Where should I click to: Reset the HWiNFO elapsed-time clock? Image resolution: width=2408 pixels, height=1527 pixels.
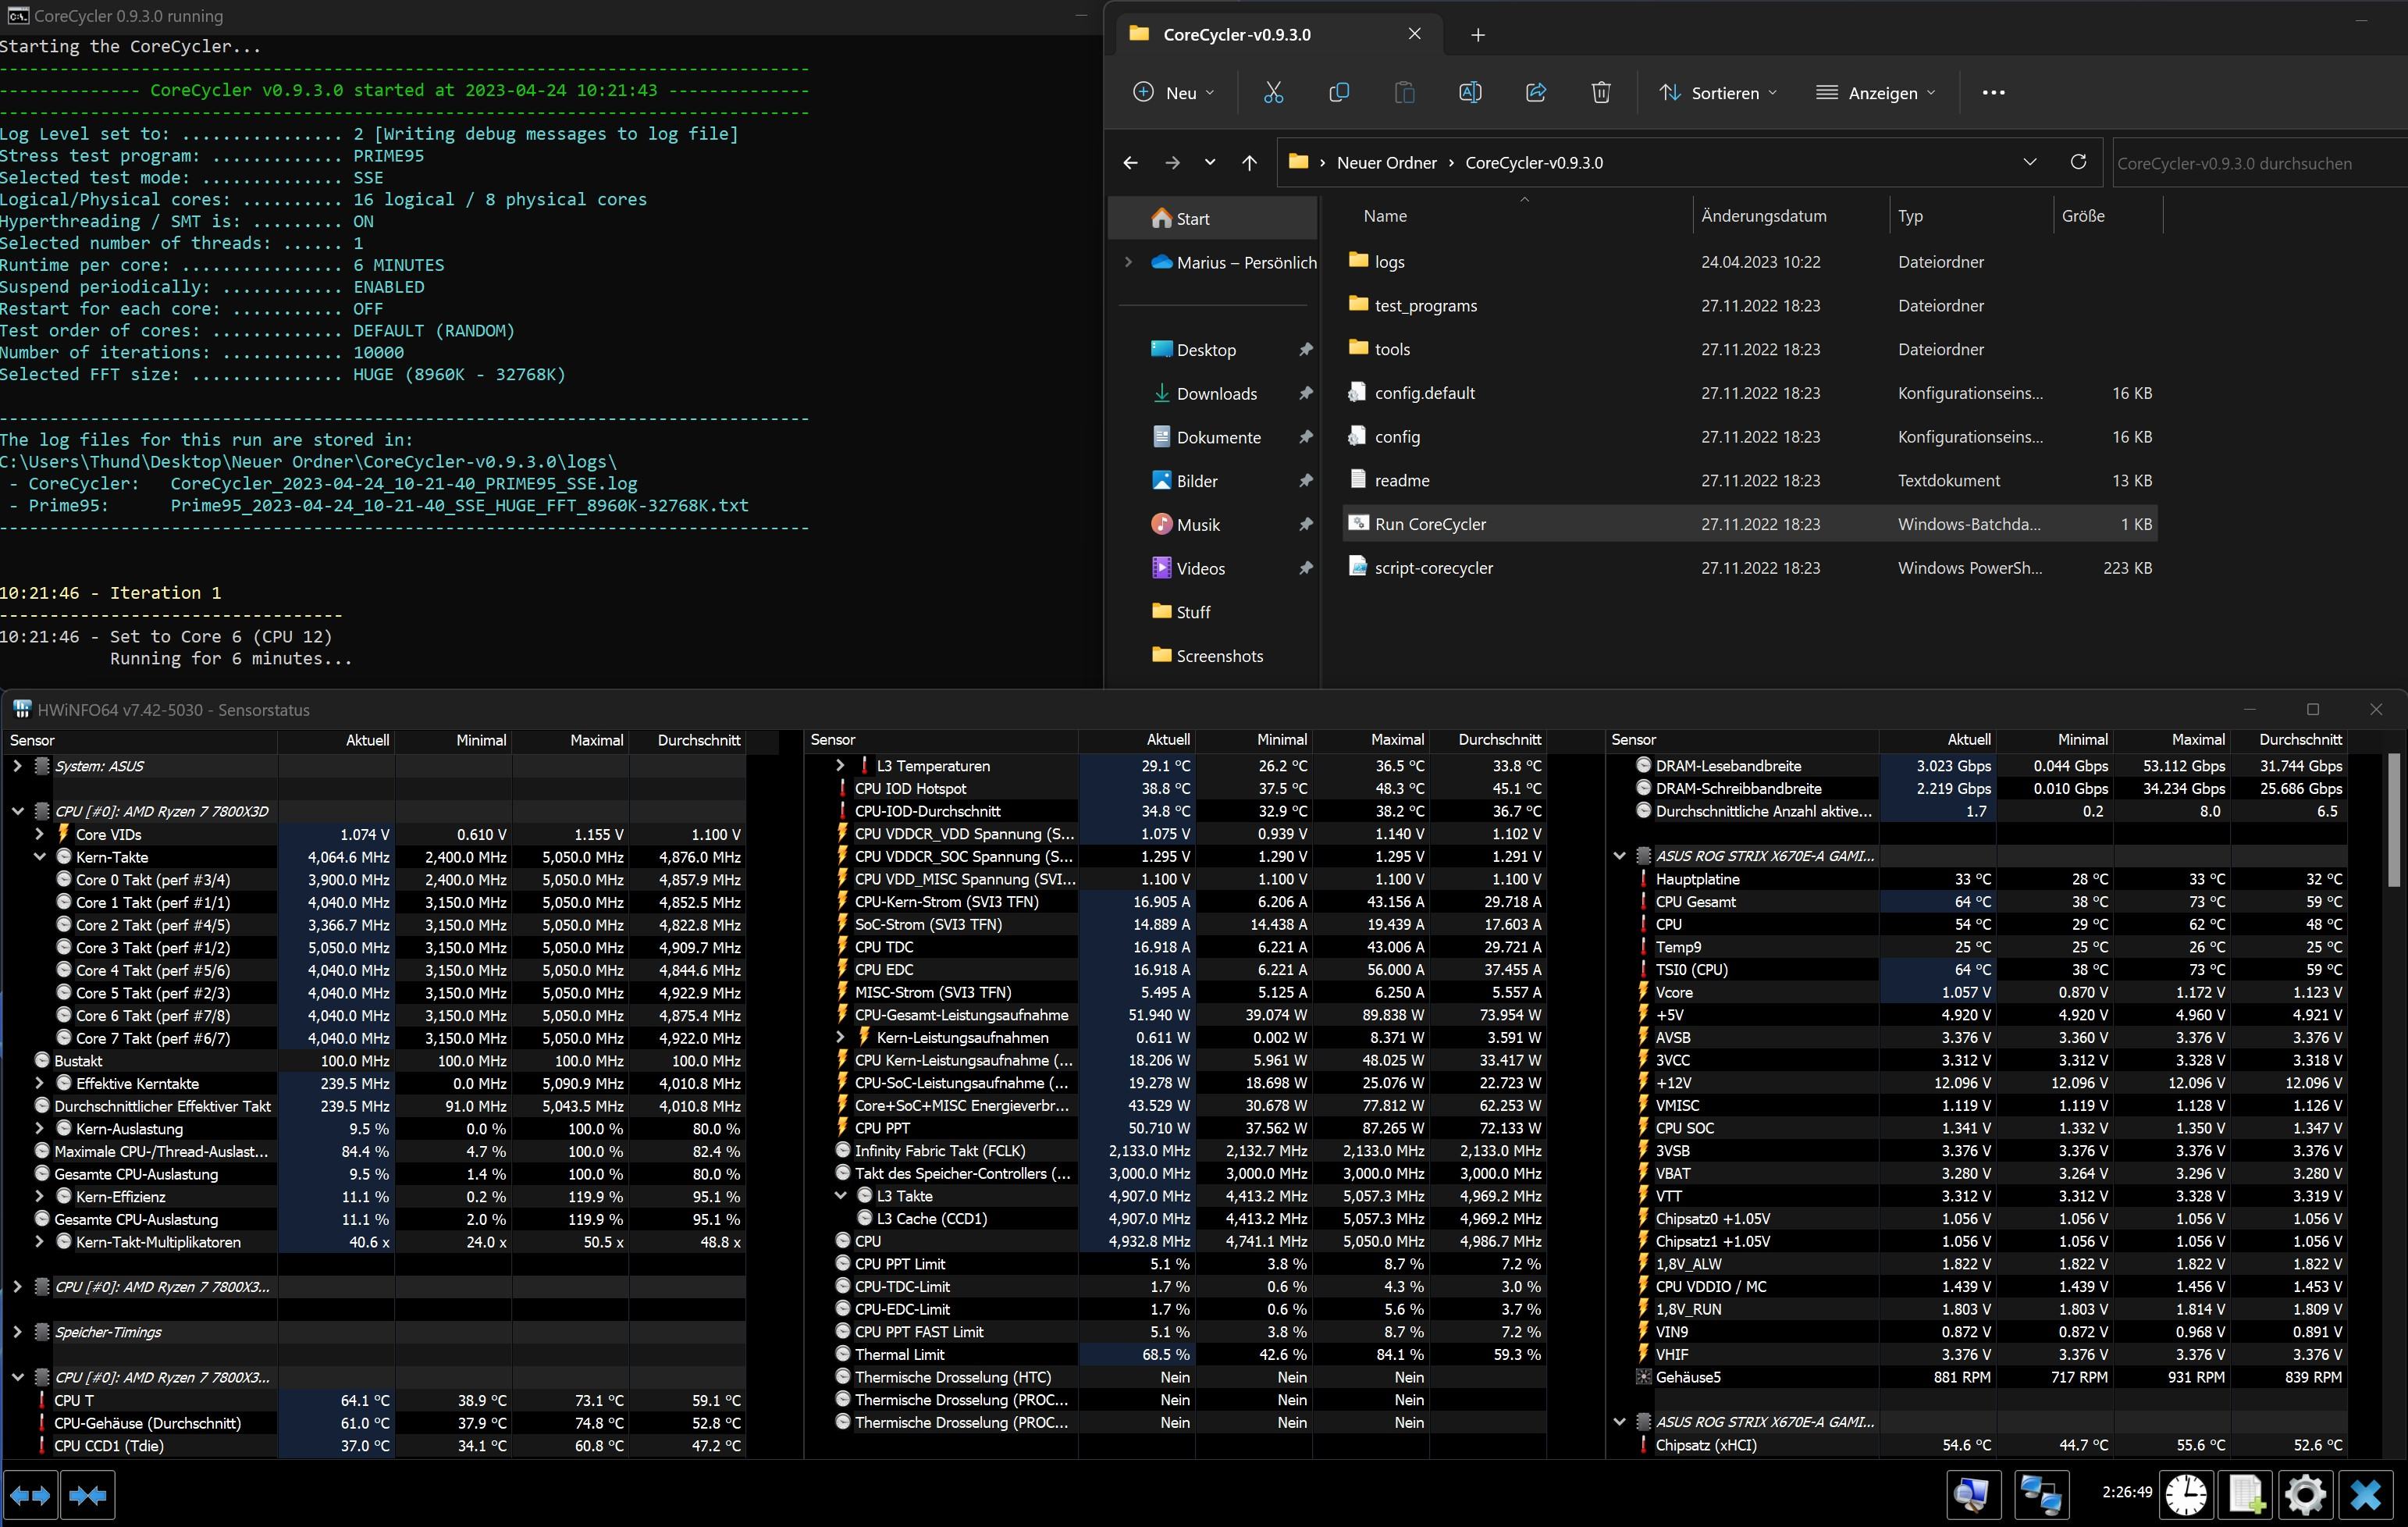2186,1495
